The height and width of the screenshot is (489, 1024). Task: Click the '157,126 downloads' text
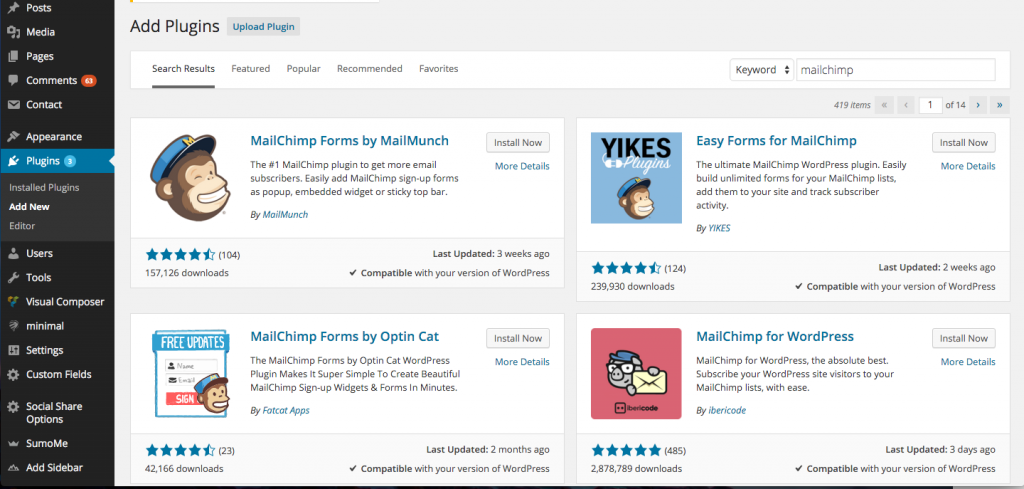[x=187, y=272]
